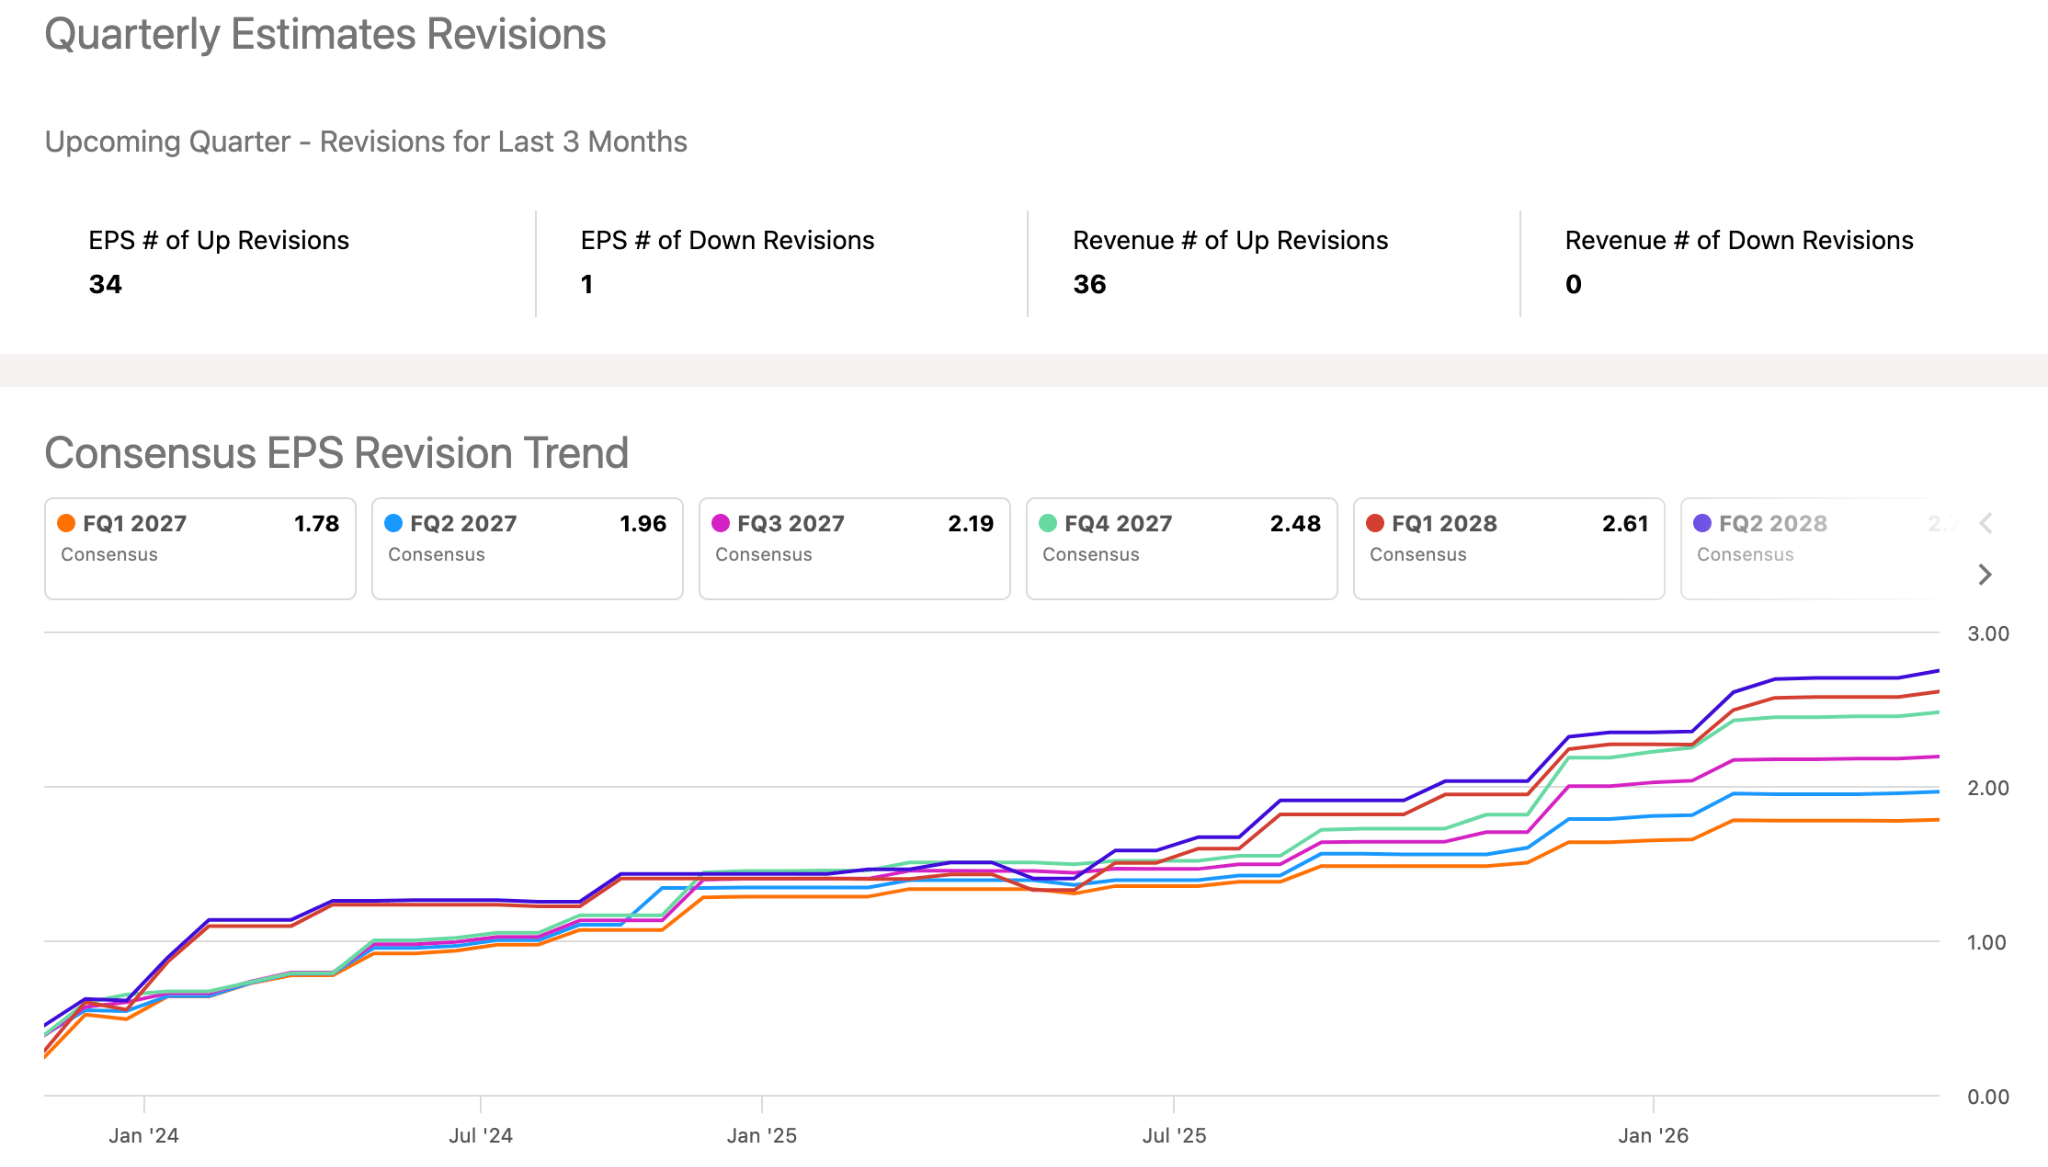
Task: Click the red FQ1 2028 color dot
Action: pos(1375,523)
